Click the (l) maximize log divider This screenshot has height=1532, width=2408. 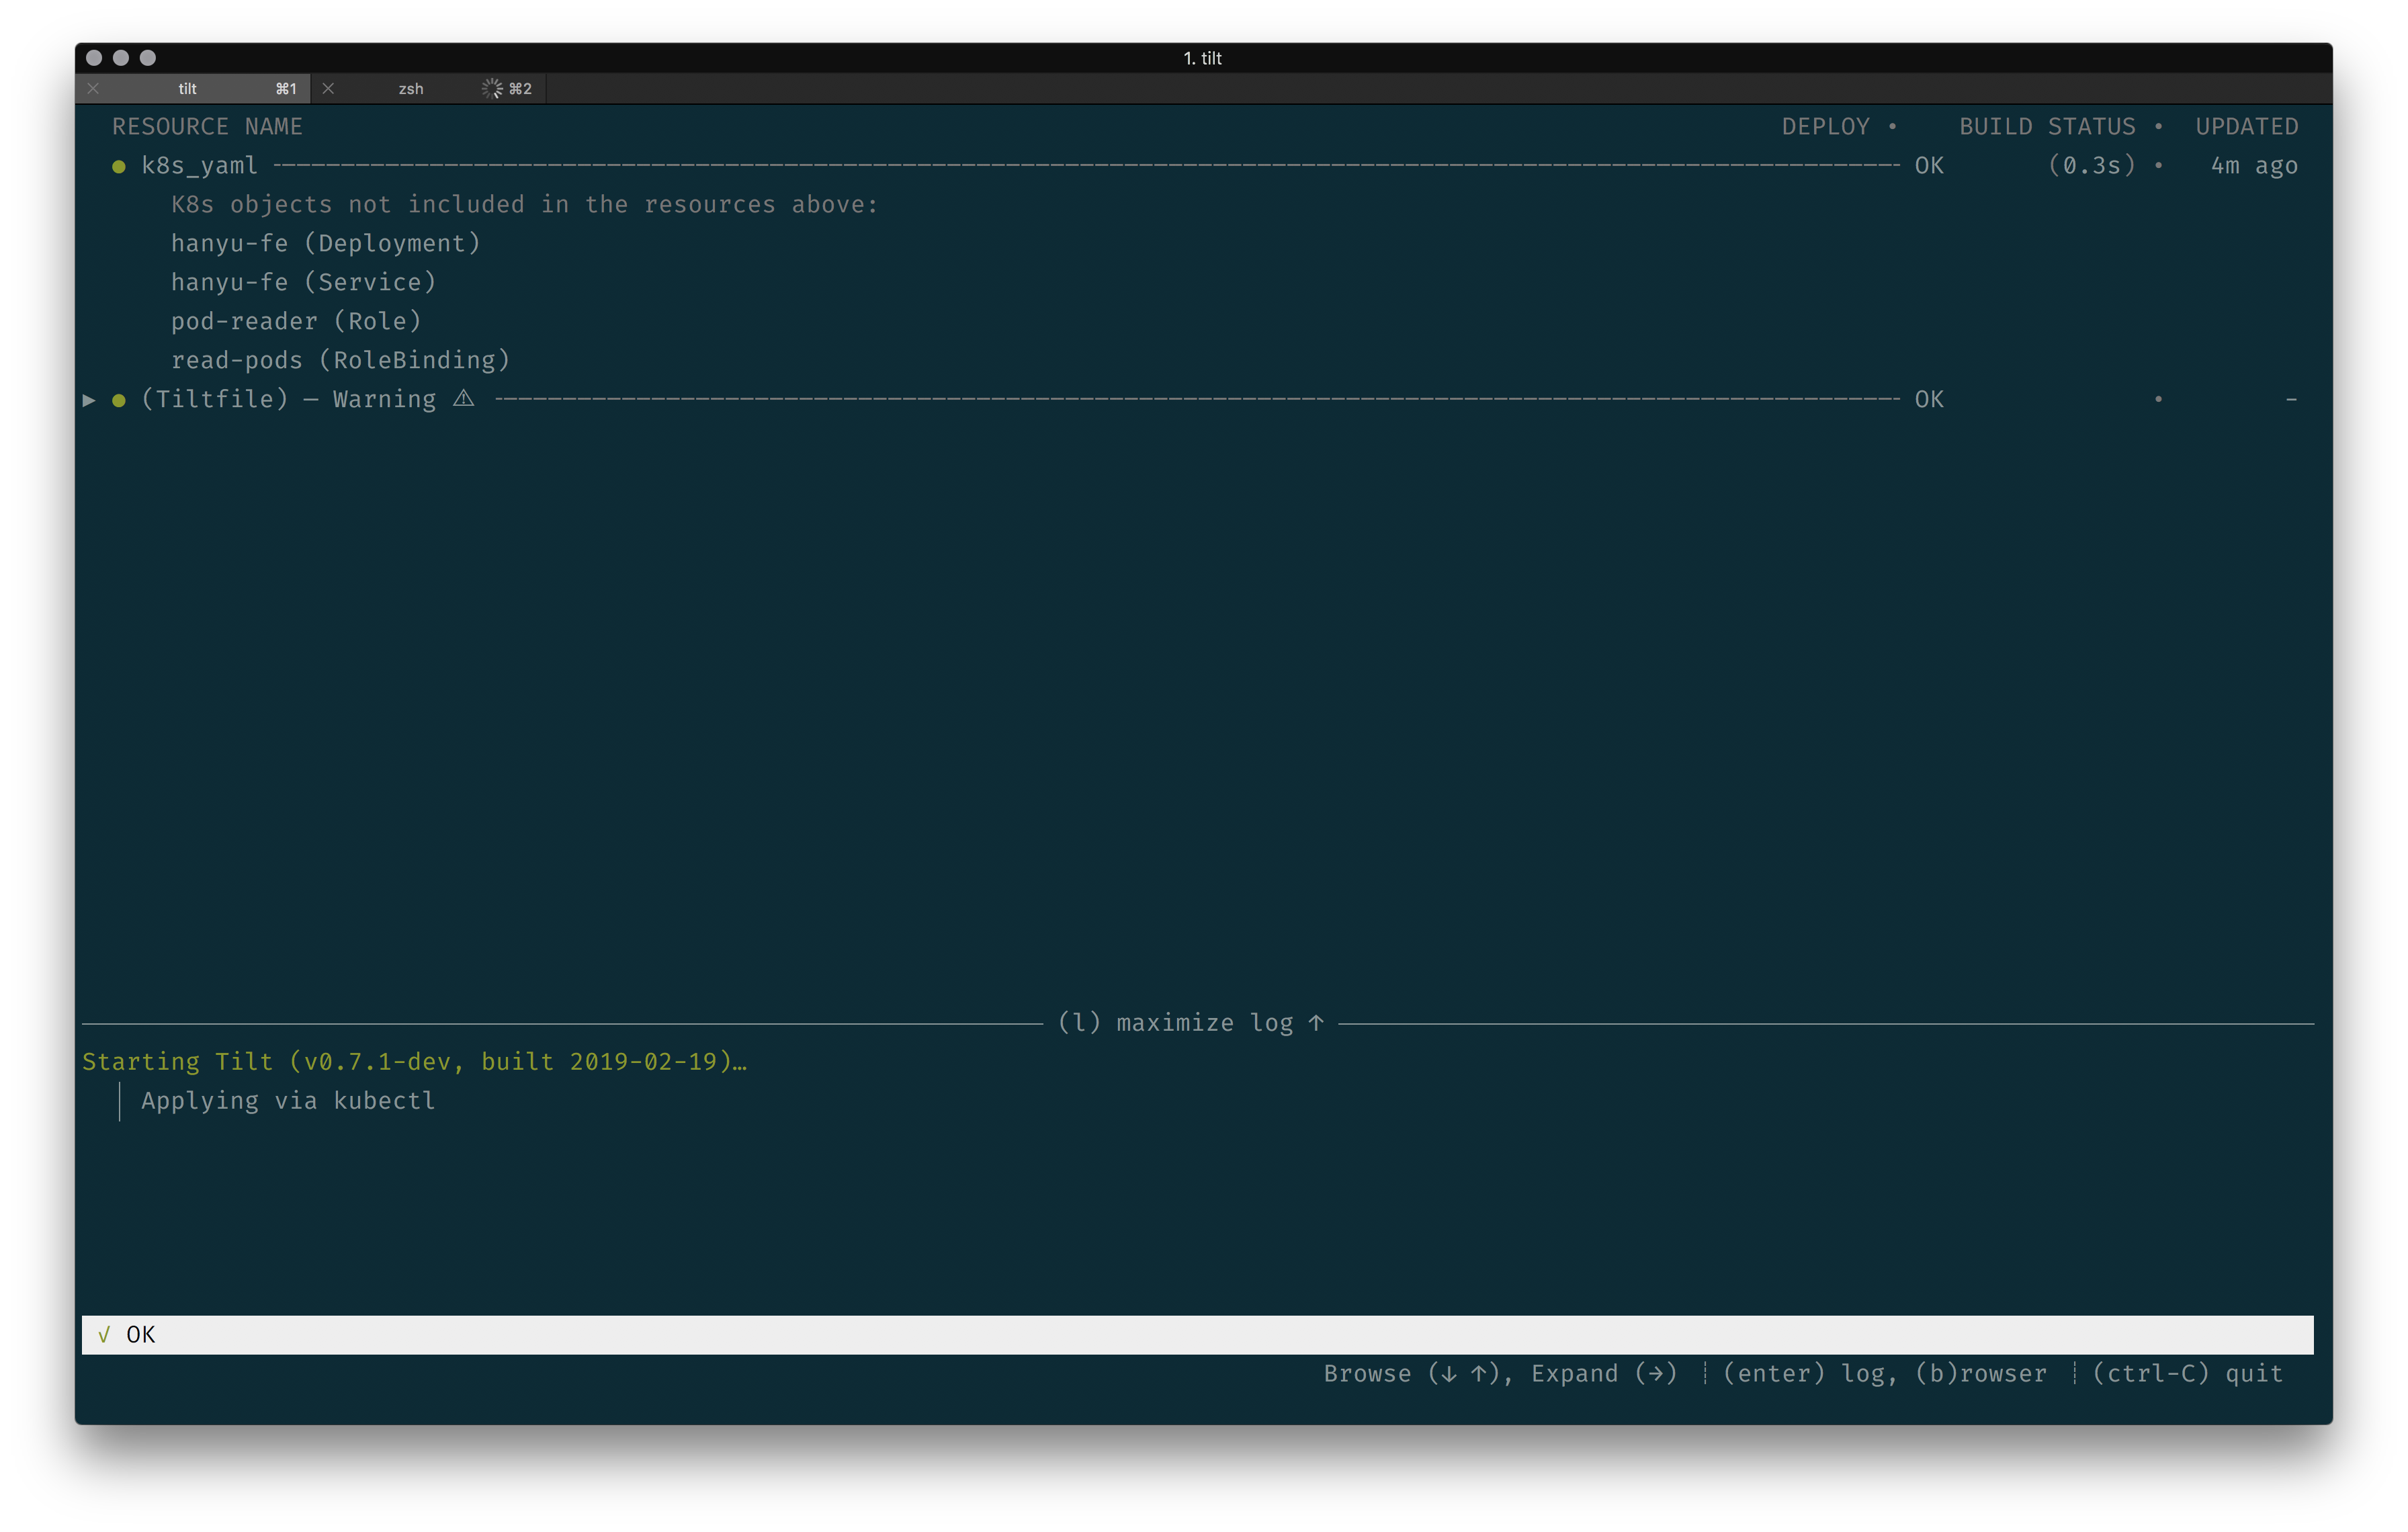coord(1191,1023)
